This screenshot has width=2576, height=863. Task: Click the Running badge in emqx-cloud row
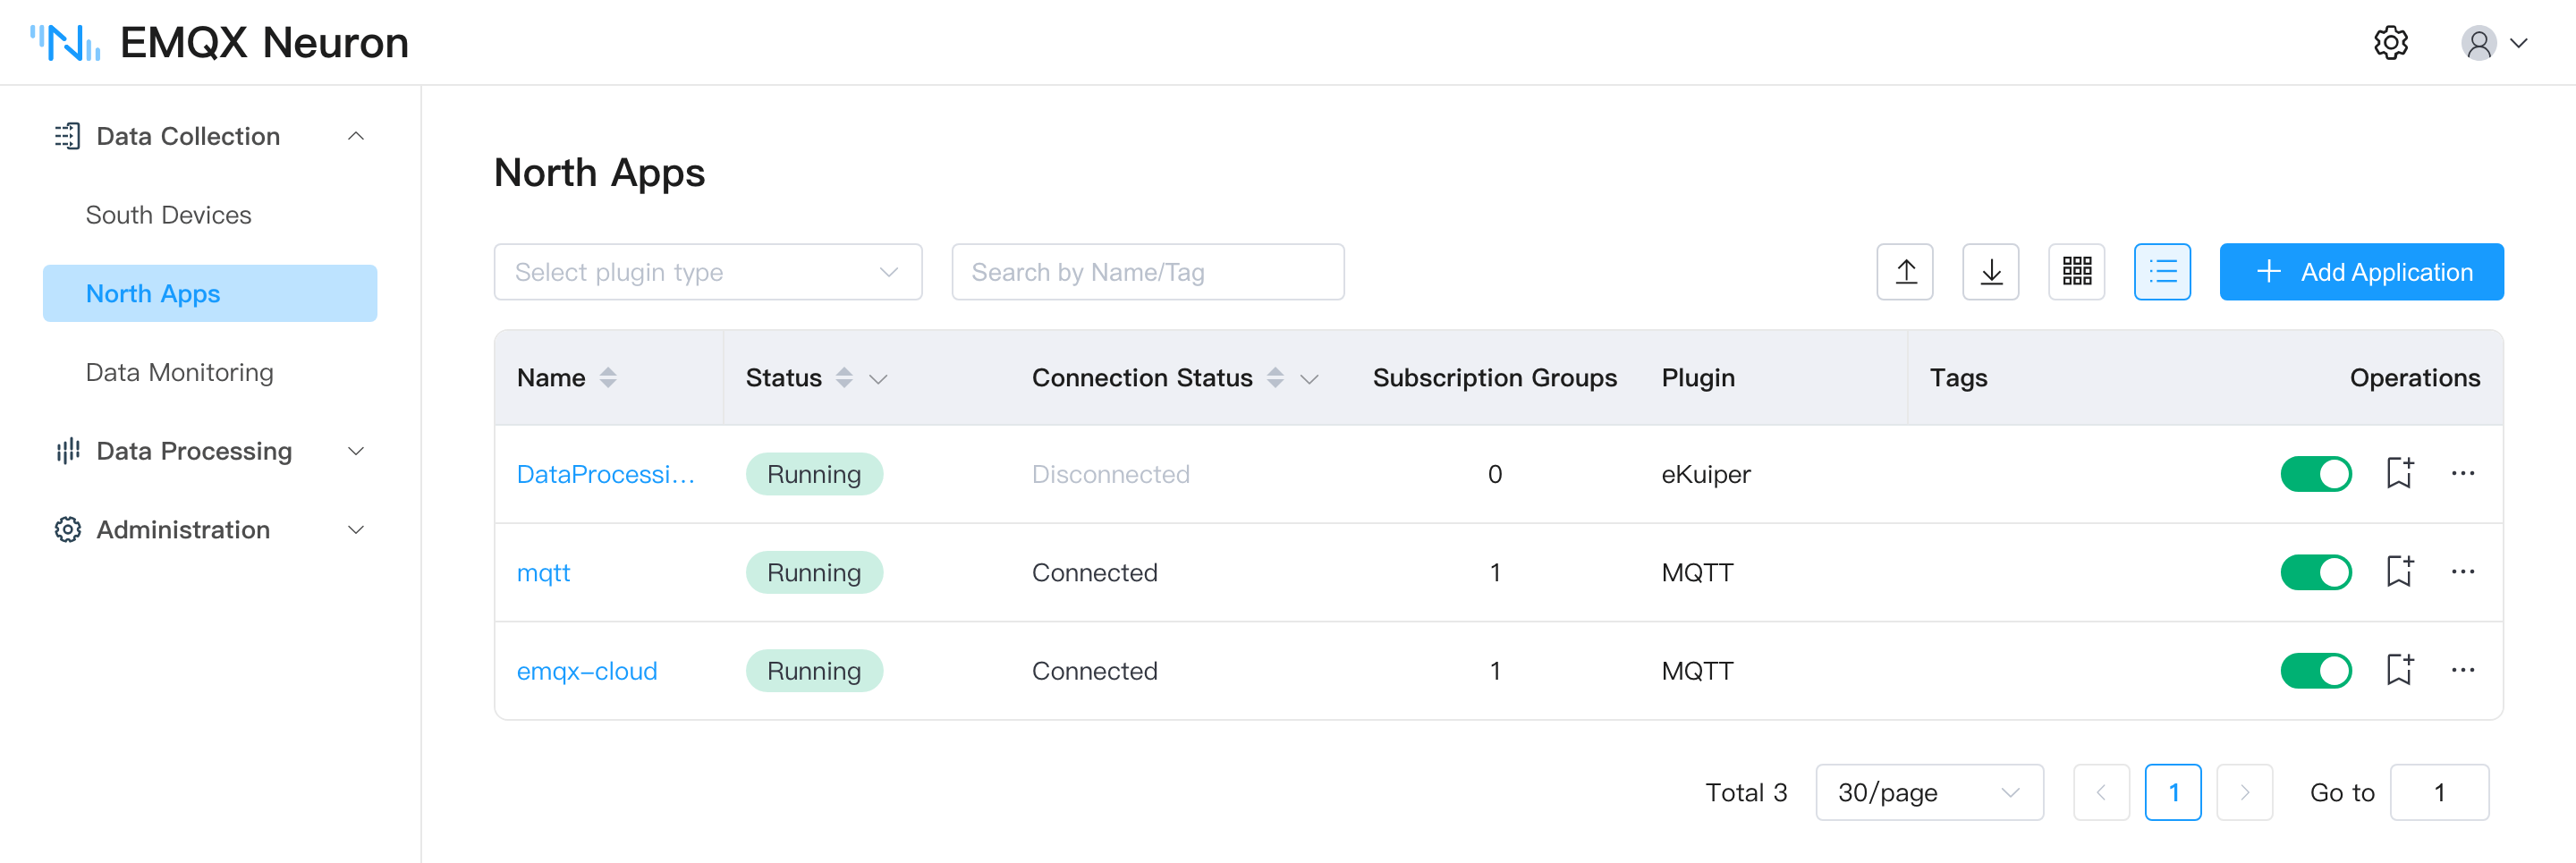point(814,671)
